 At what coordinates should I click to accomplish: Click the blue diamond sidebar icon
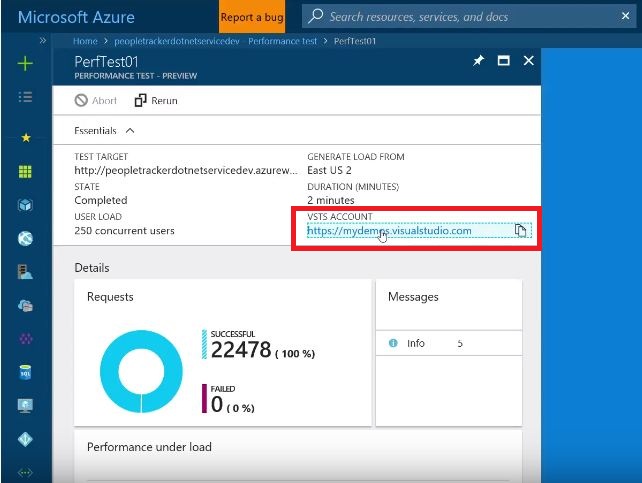[25, 439]
